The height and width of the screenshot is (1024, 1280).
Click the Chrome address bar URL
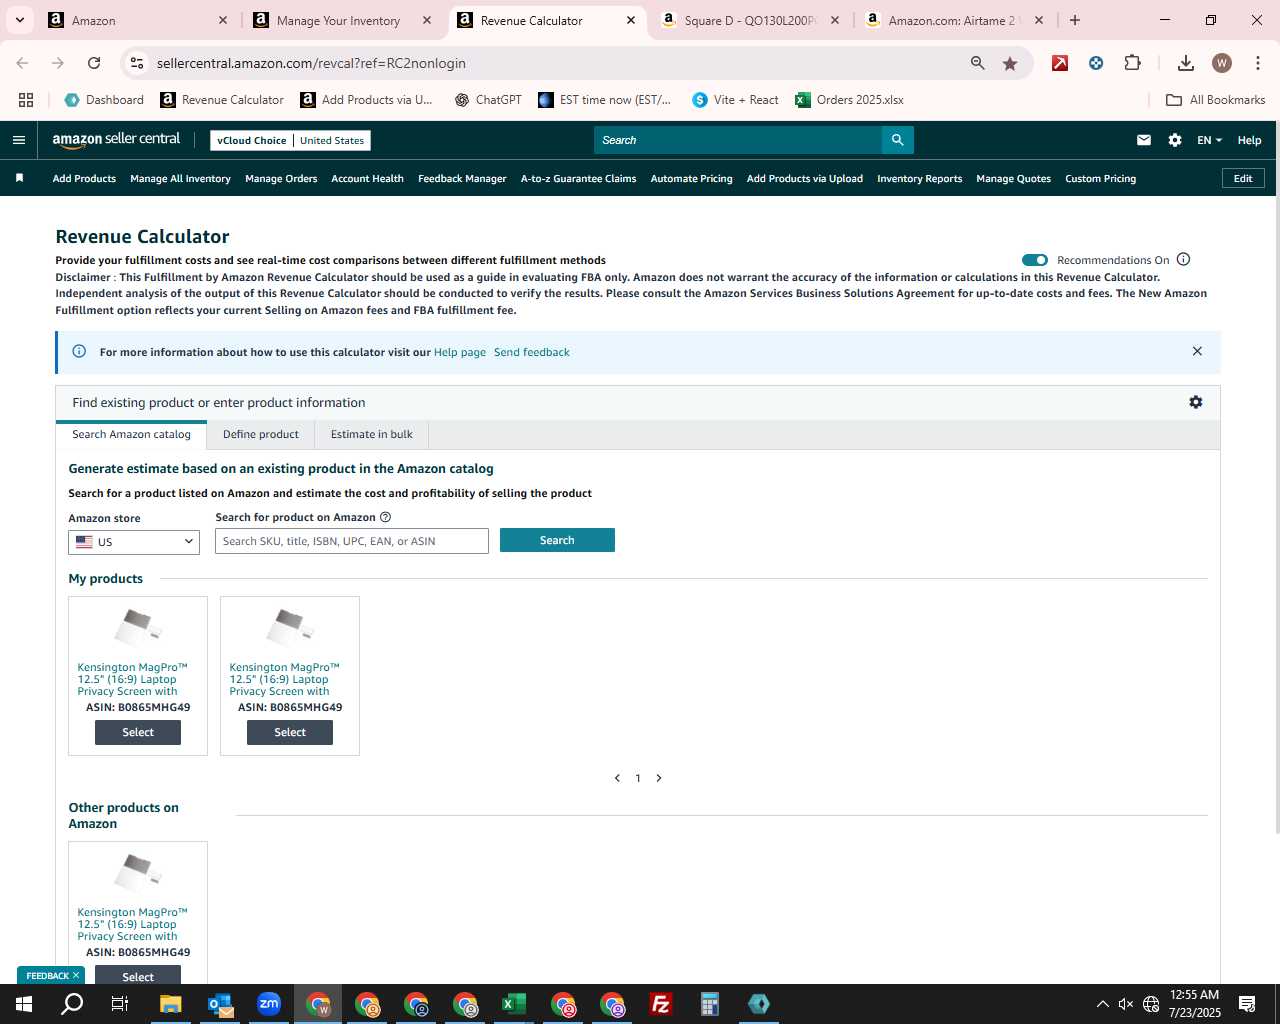[311, 63]
